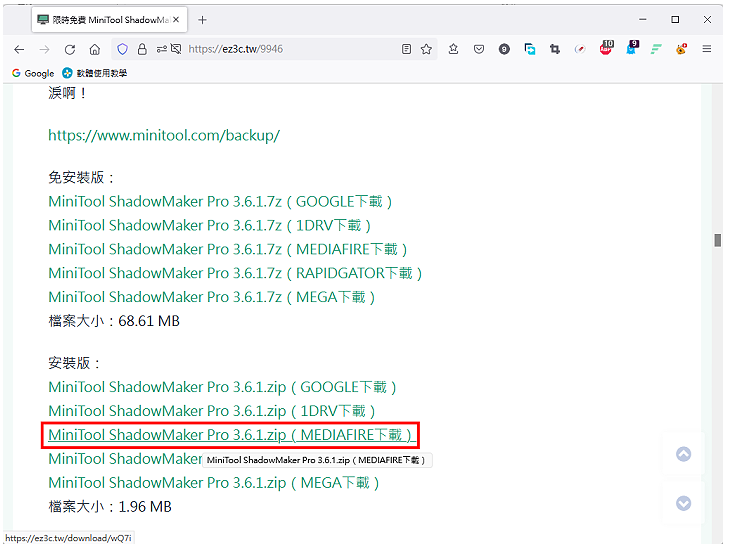This screenshot has height=550, width=731.
Task: Click the scroll-to-top up arrow button
Action: 683,454
